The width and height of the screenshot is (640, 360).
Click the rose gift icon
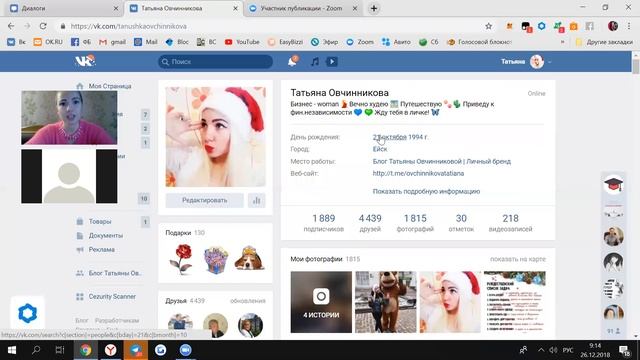(x=181, y=259)
